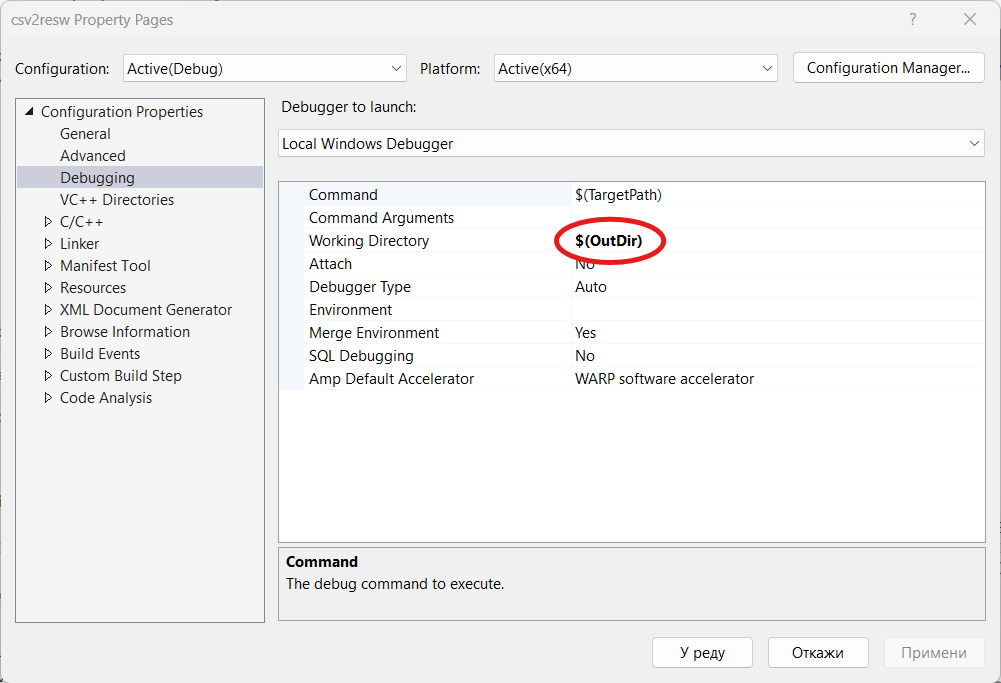Select the SQL Debugging property row
The width and height of the screenshot is (1001, 683).
(361, 356)
